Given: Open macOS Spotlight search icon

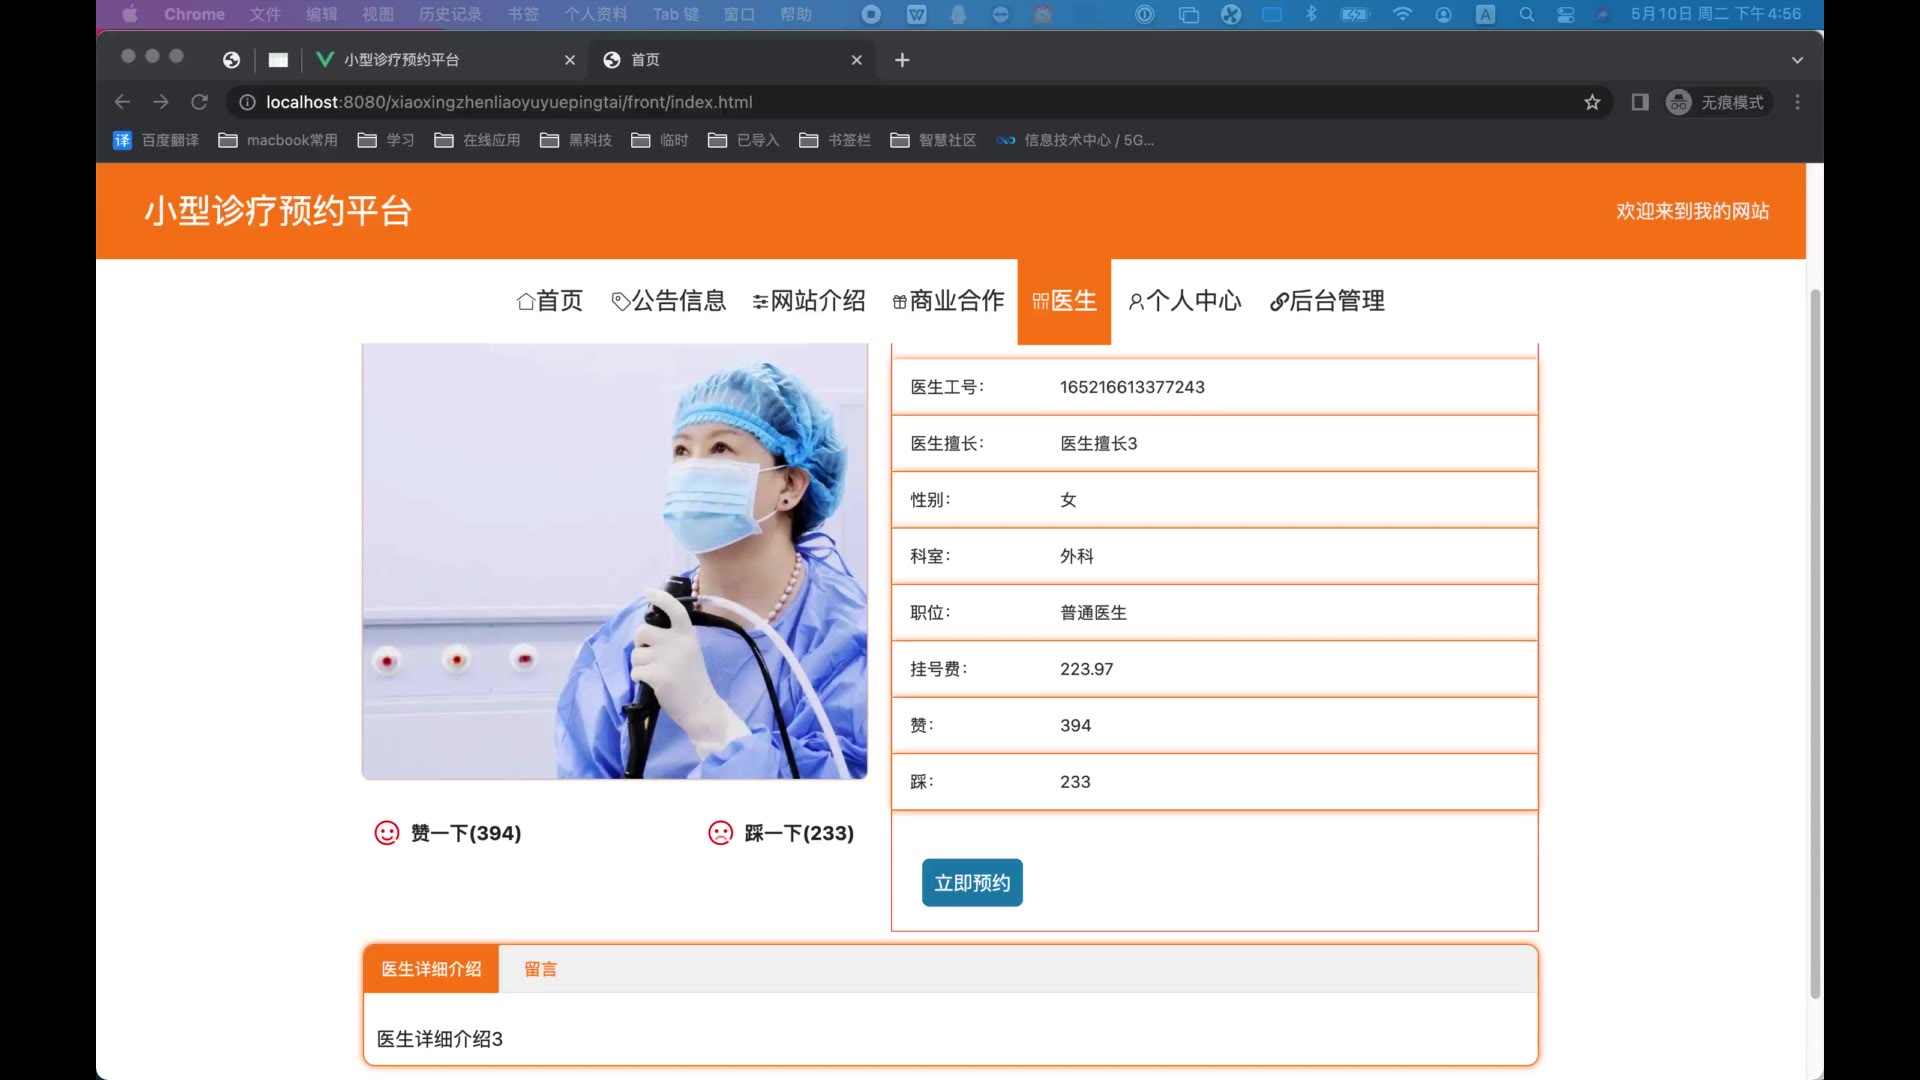Looking at the screenshot, I should tap(1526, 14).
